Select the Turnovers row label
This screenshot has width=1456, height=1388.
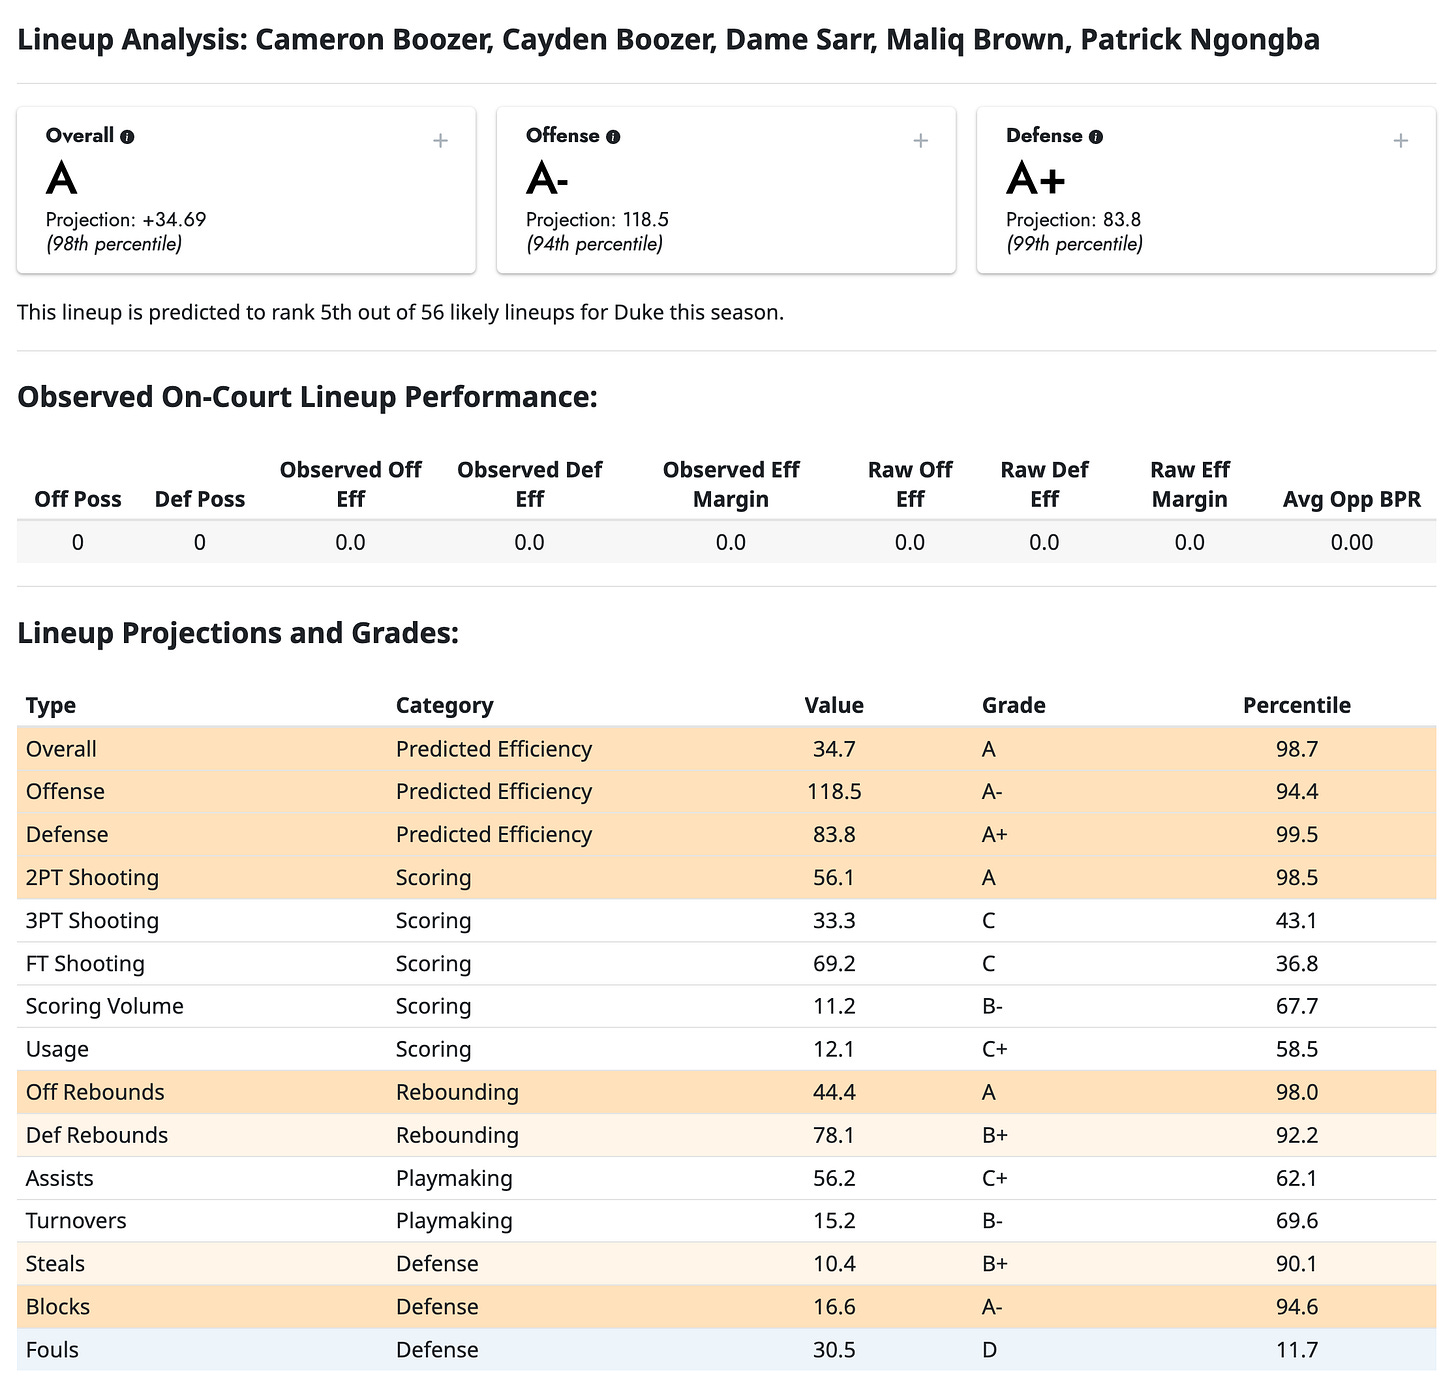click(x=76, y=1220)
